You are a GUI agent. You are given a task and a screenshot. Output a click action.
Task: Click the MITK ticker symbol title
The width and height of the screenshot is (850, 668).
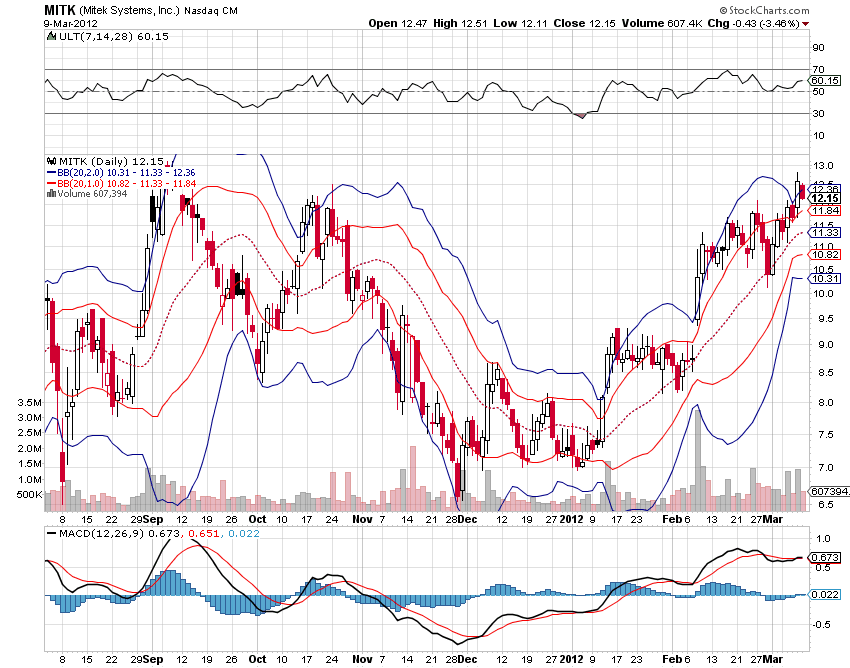point(60,10)
